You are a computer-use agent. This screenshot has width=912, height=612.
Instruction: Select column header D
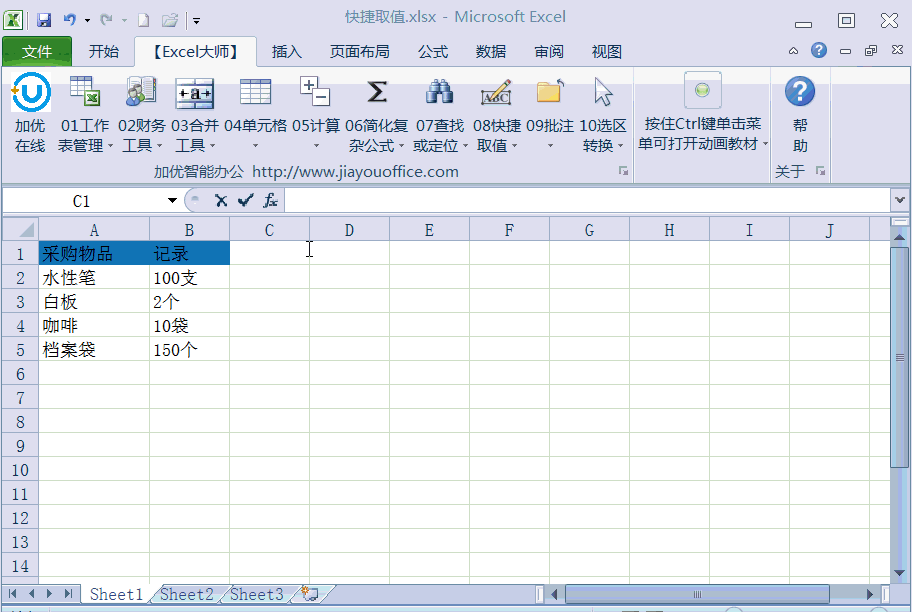pos(349,230)
